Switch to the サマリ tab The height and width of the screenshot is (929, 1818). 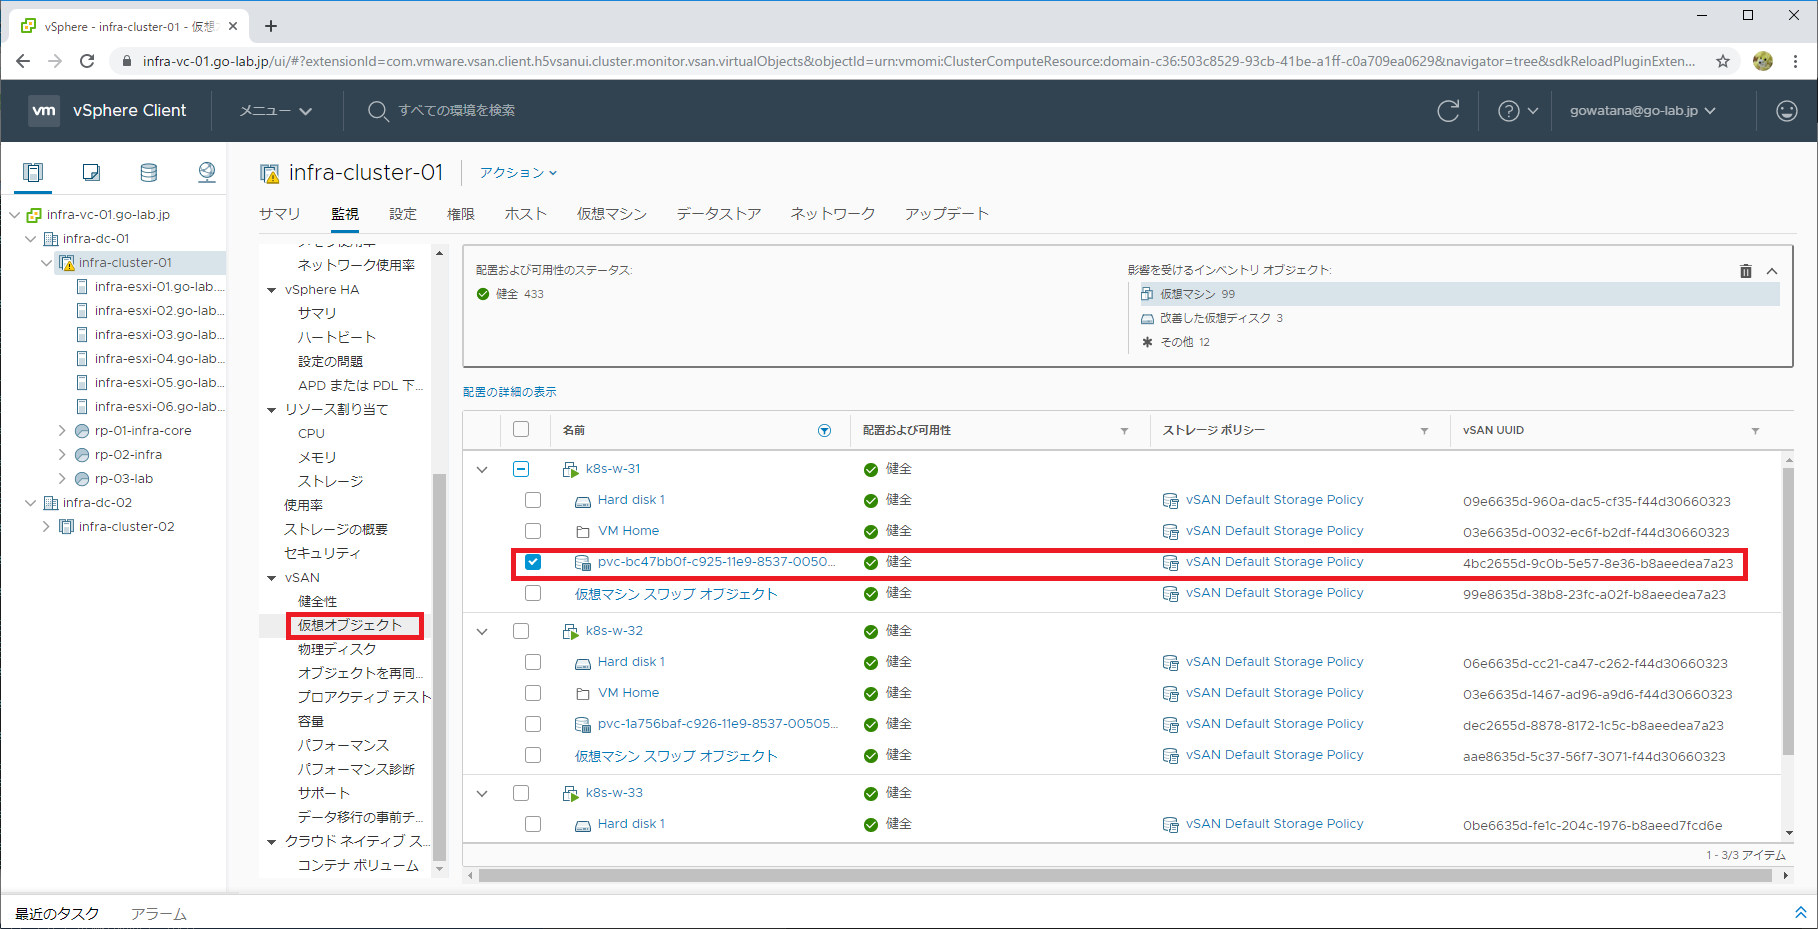pyautogui.click(x=280, y=214)
